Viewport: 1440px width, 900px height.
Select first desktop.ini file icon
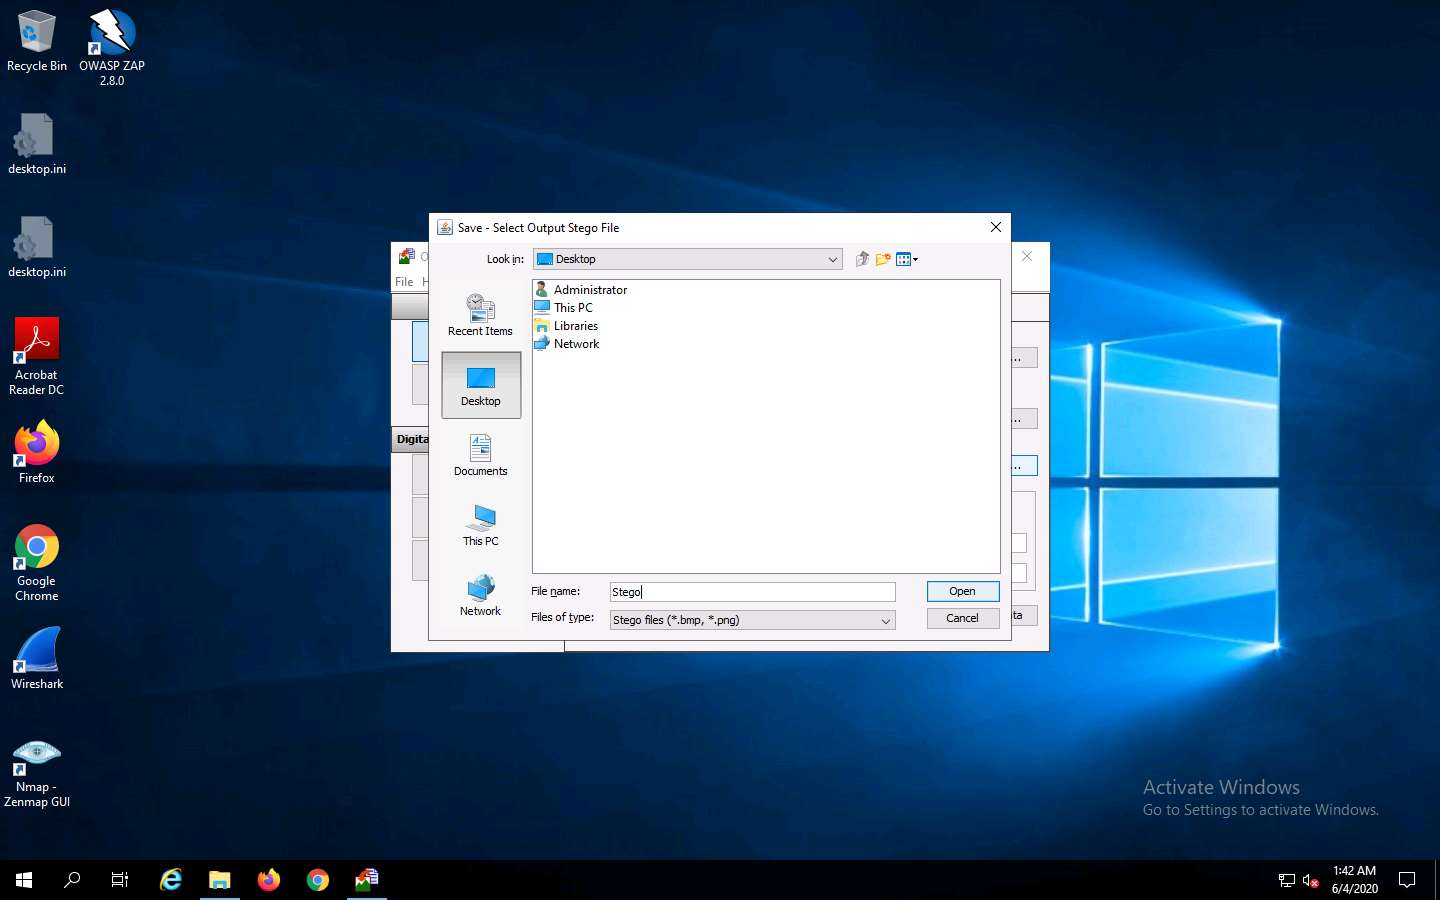coord(37,144)
